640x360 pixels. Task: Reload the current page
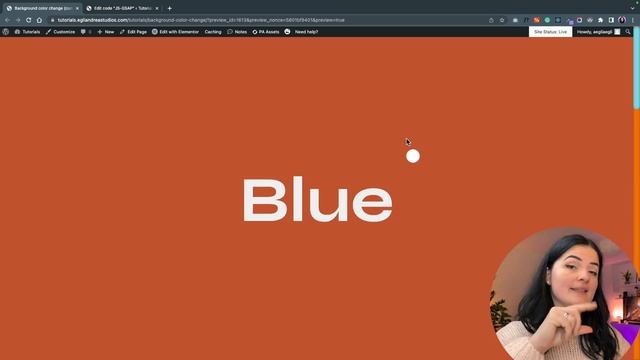click(x=29, y=20)
